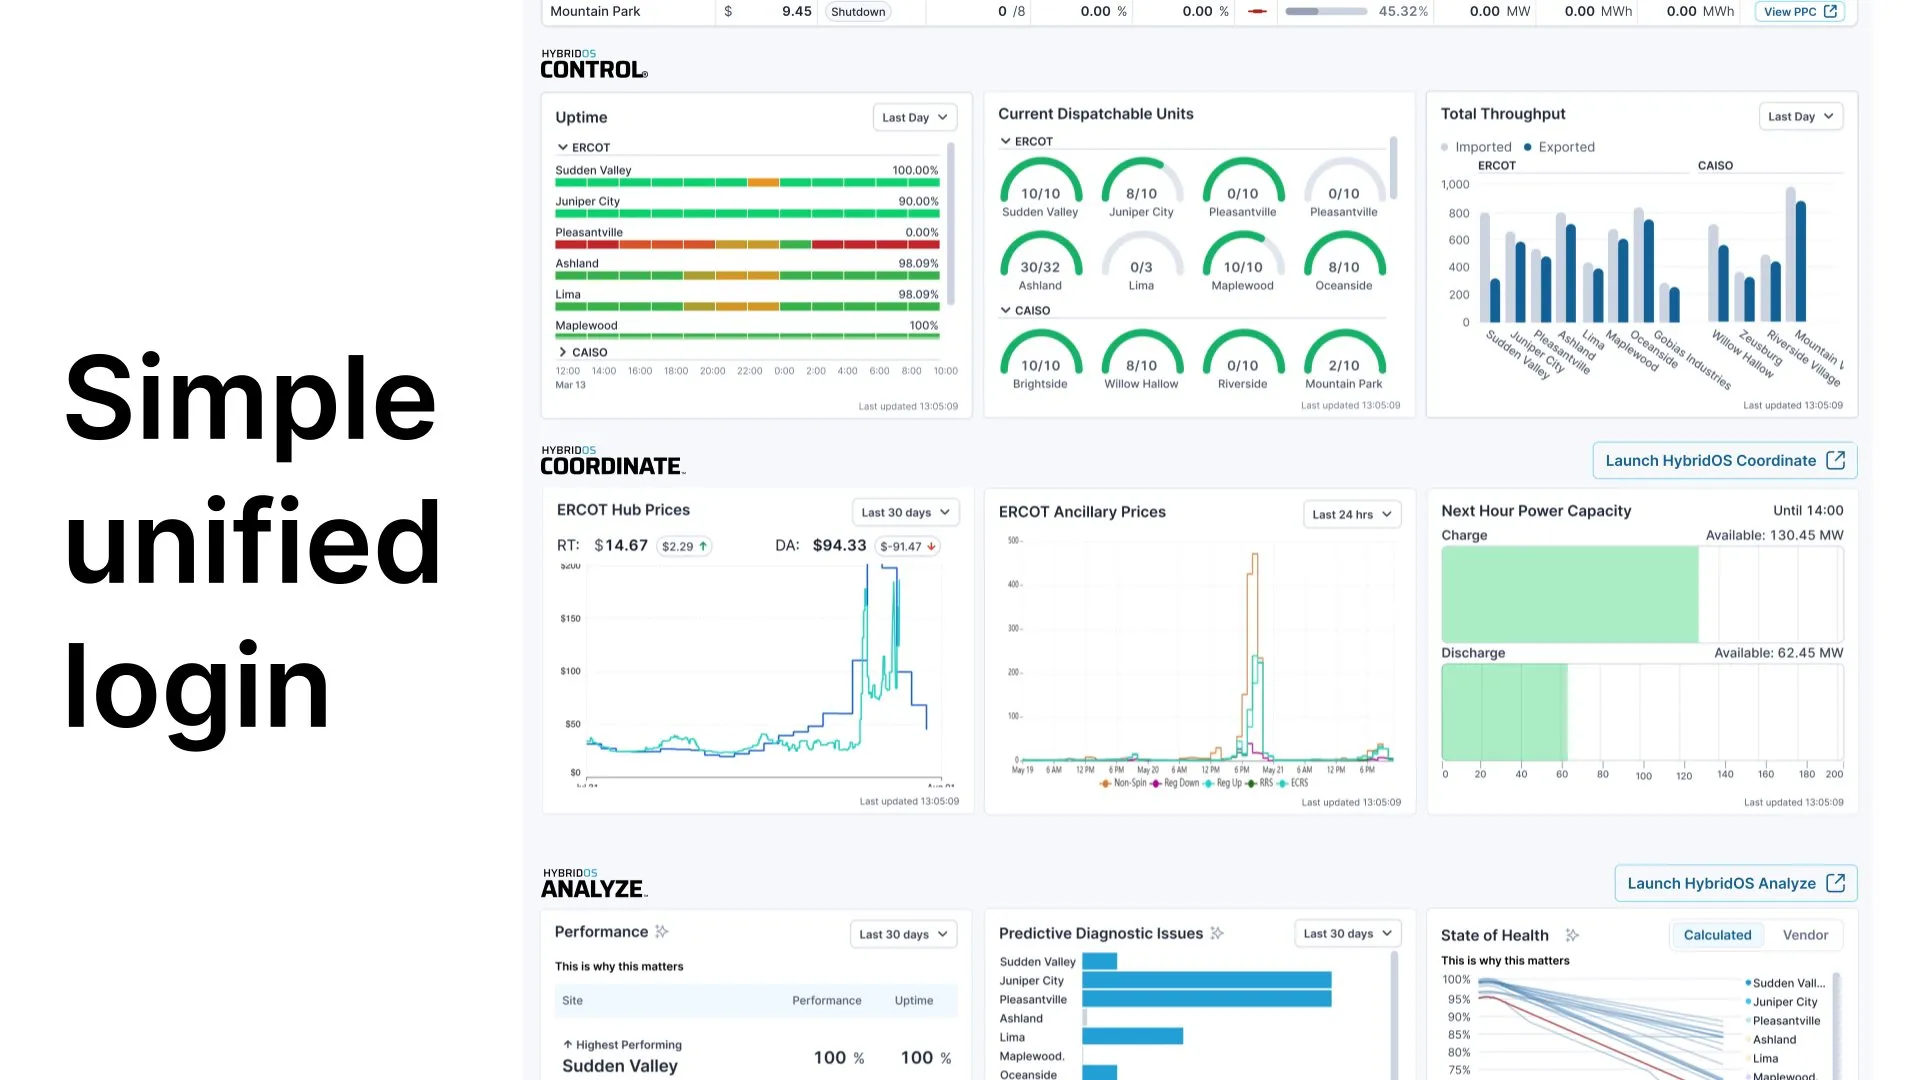Click the green Discharge capacity bar
The width and height of the screenshot is (1920, 1080).
tap(1504, 712)
